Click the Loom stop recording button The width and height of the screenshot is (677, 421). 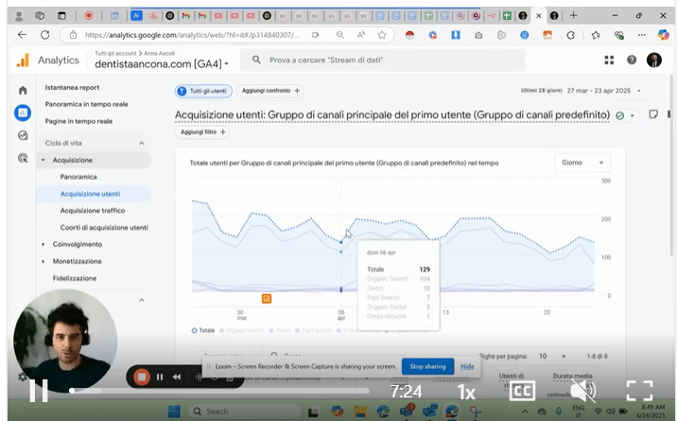click(141, 377)
